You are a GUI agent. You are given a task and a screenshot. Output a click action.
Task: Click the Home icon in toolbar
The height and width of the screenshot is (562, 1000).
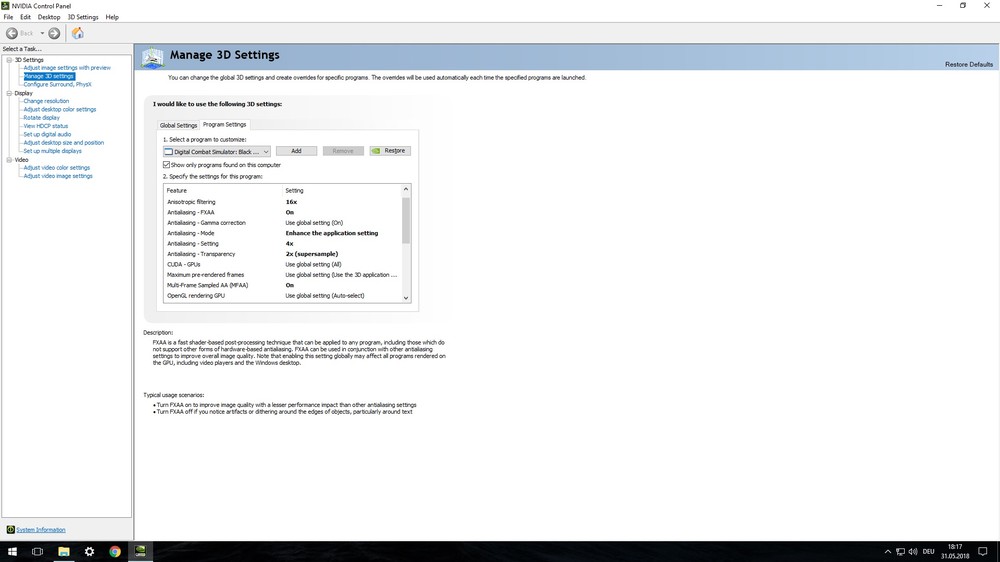pyautogui.click(x=77, y=33)
